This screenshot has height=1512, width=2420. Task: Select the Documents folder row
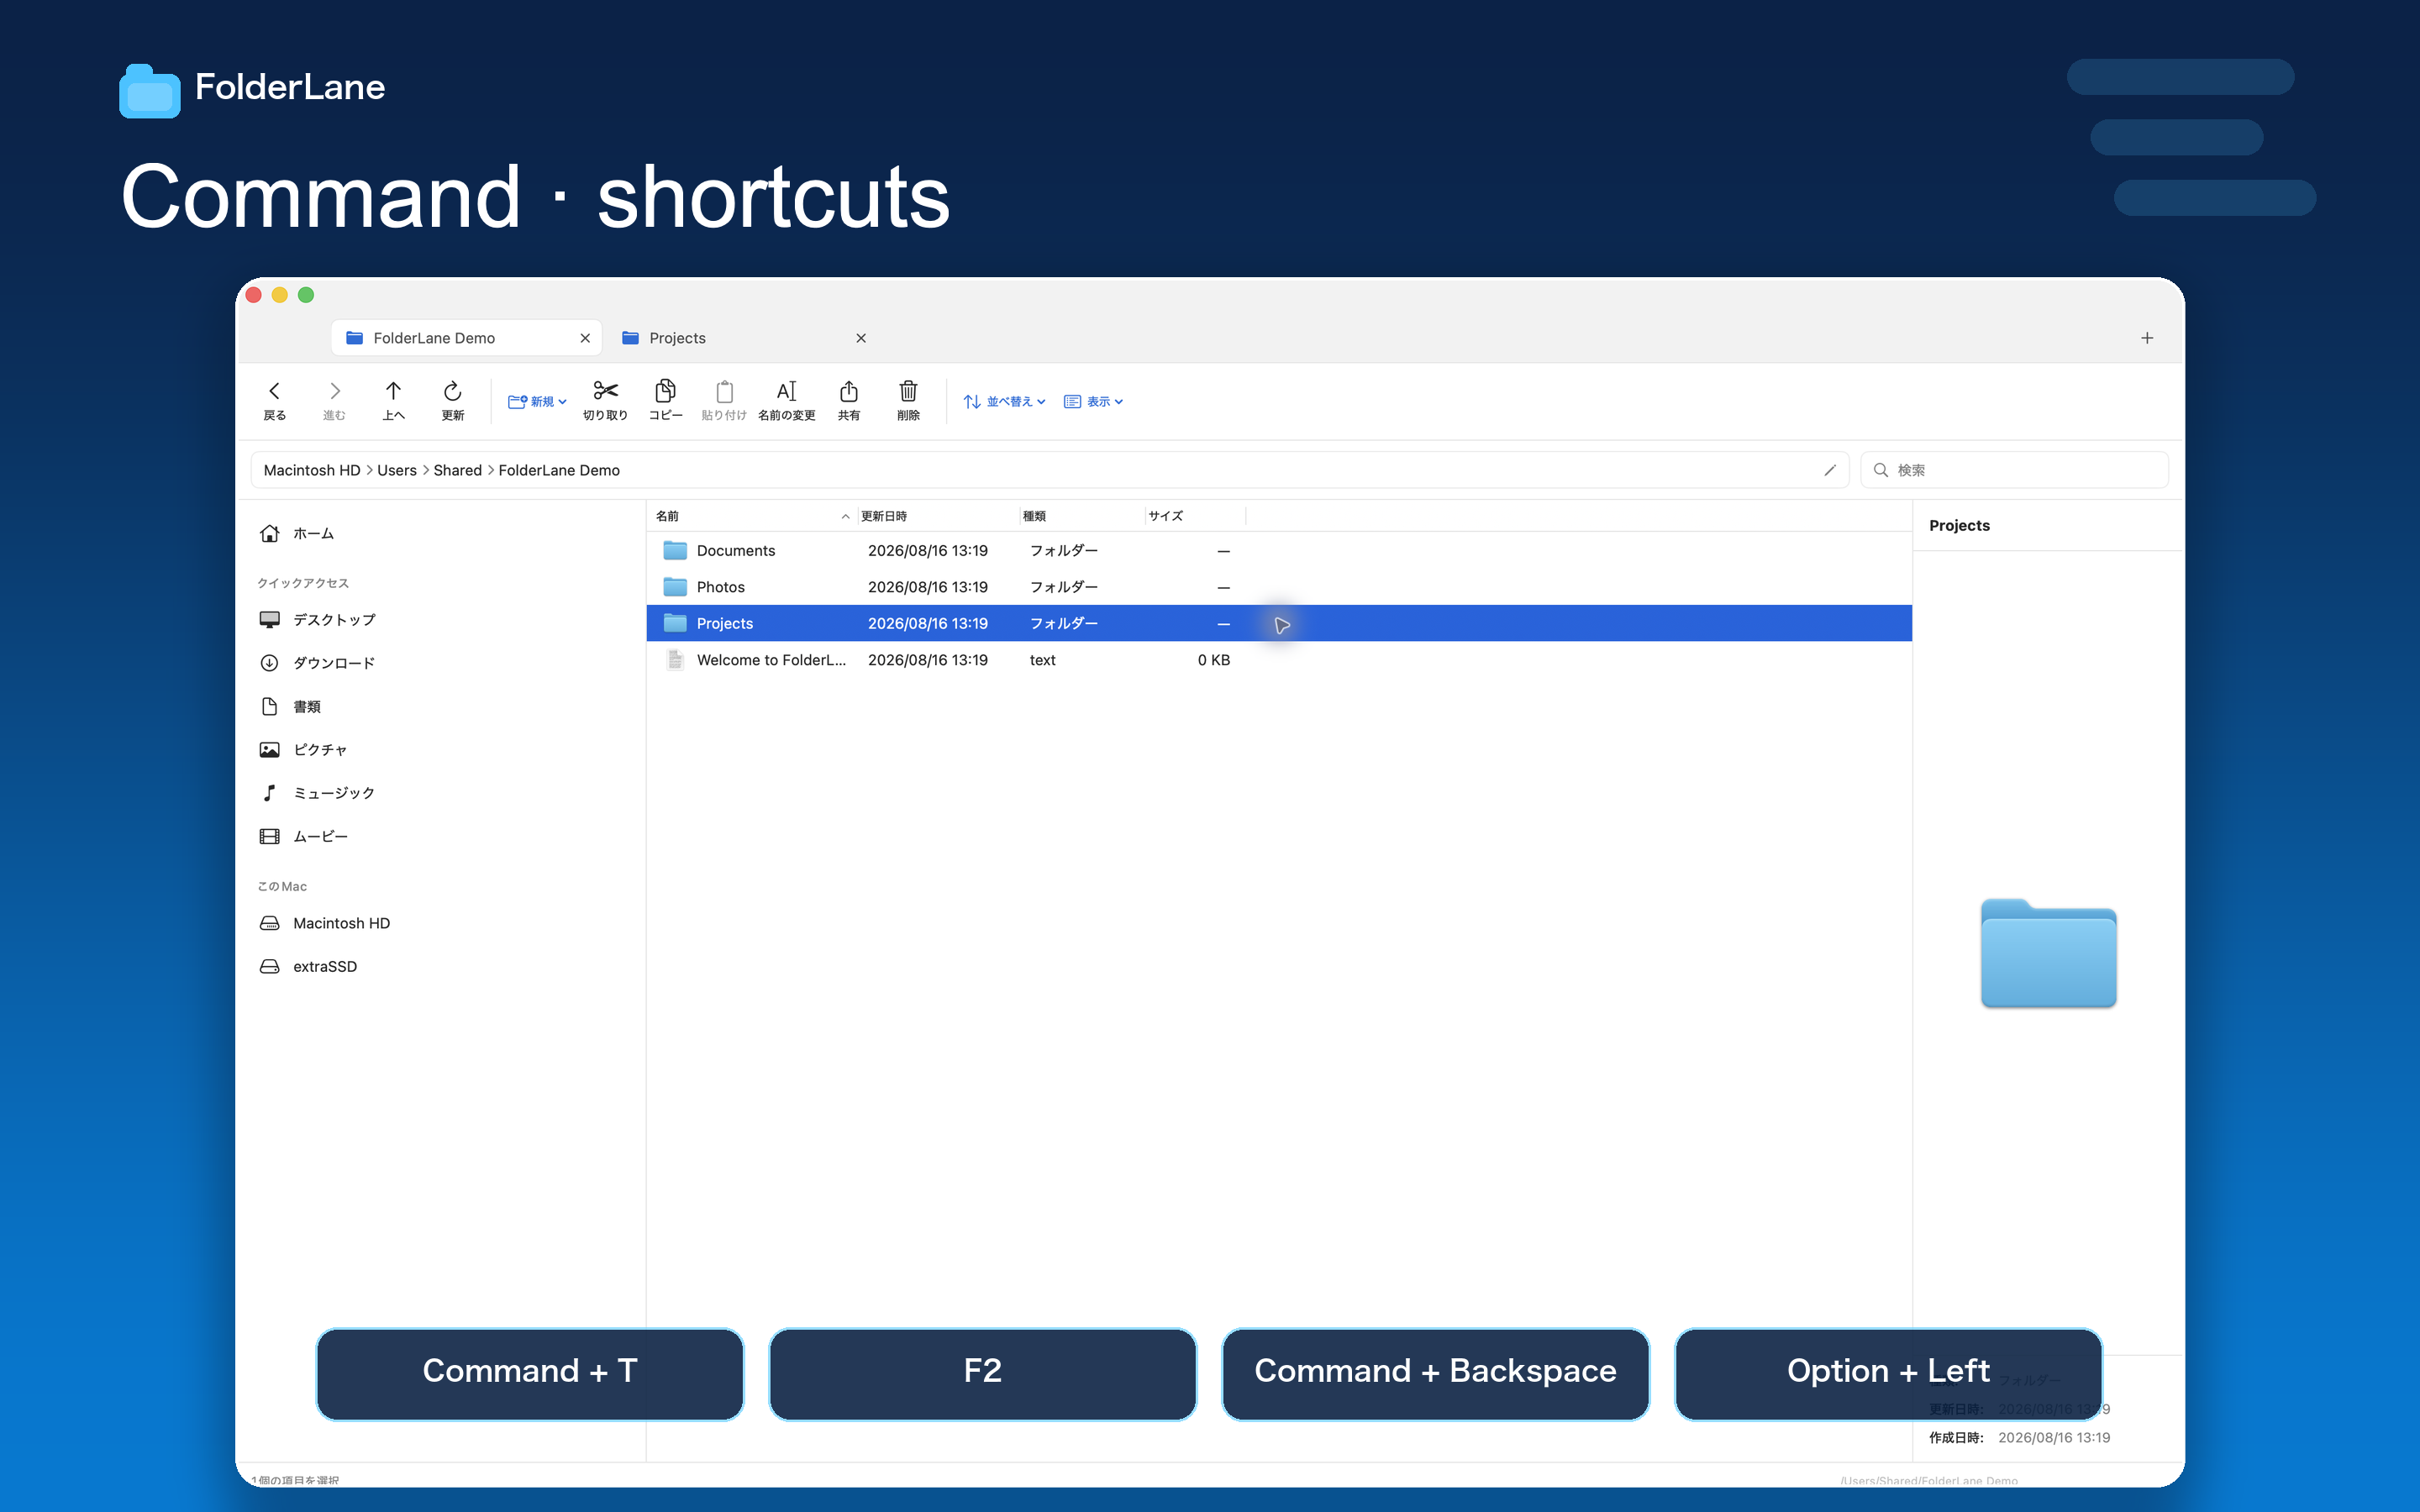(1279, 551)
